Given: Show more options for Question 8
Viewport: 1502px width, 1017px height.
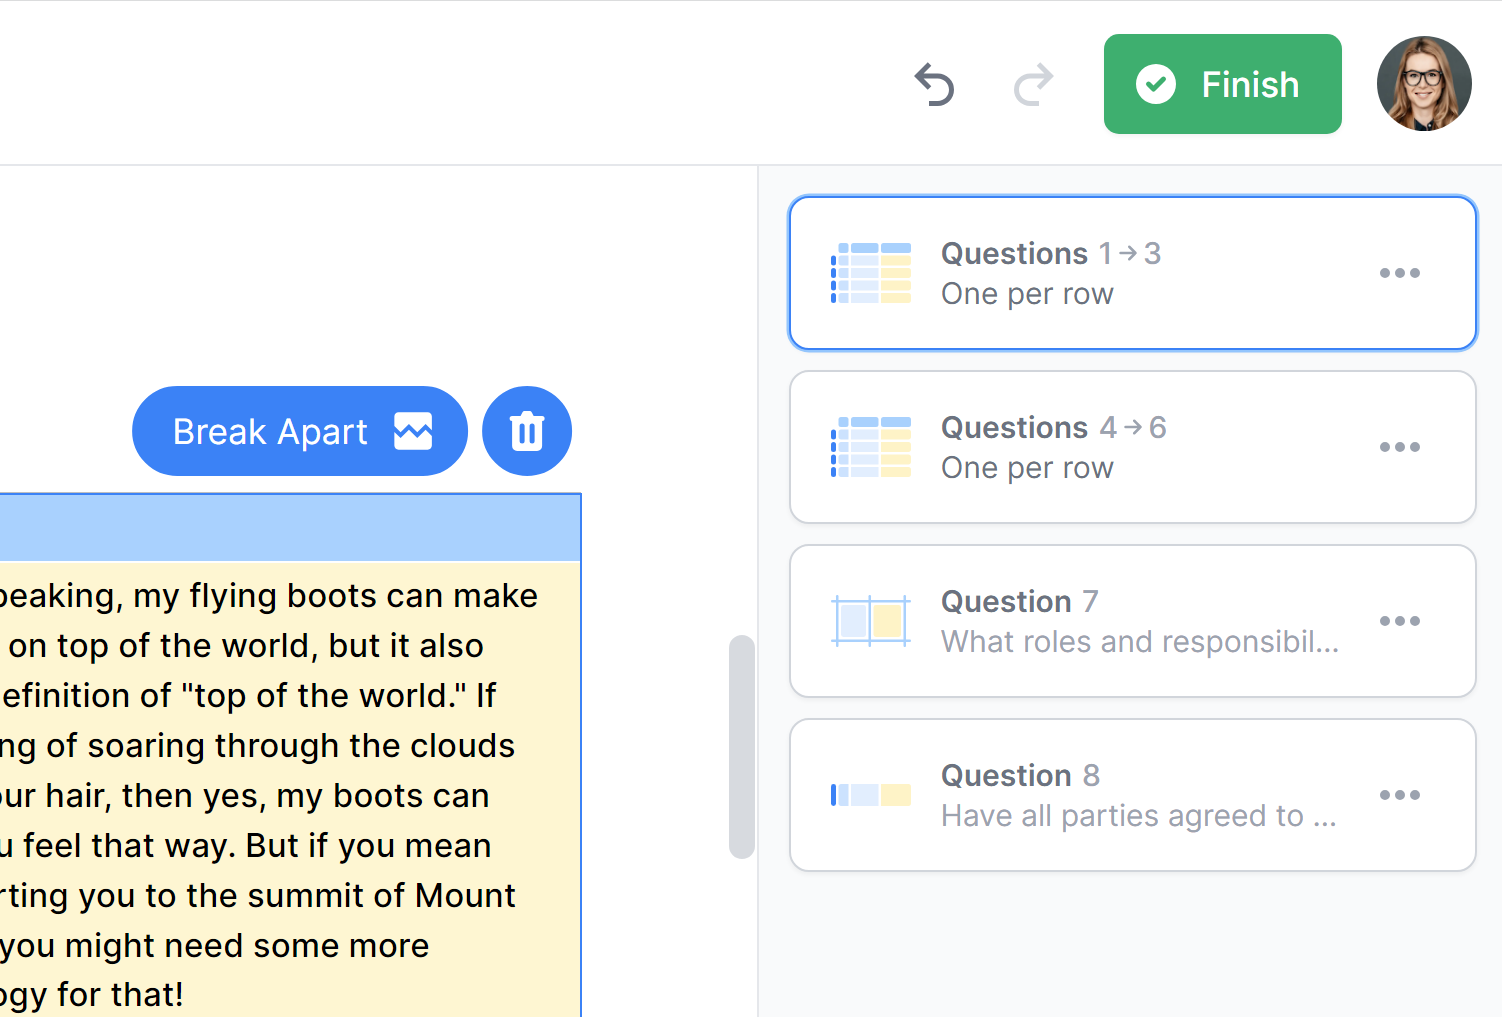Looking at the screenshot, I should click(x=1399, y=795).
